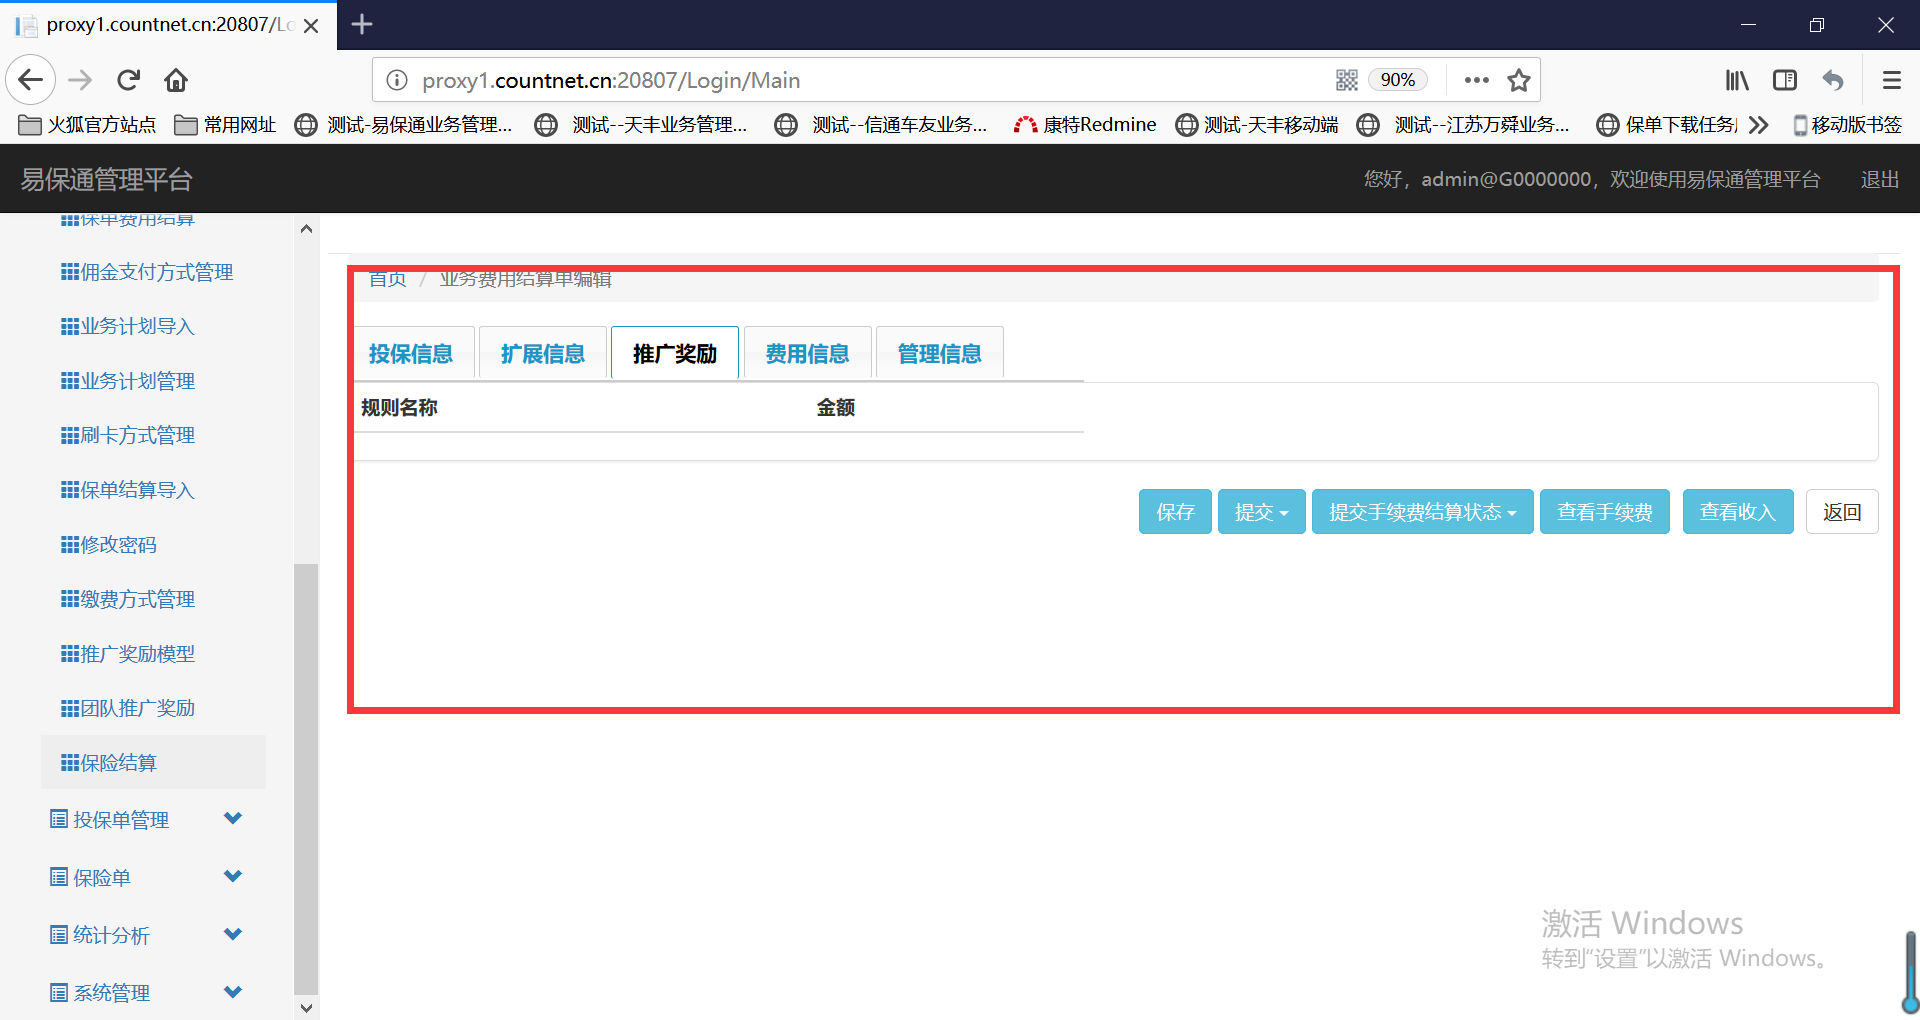Open the 提交 dropdown button
1920x1020 pixels.
click(x=1261, y=512)
